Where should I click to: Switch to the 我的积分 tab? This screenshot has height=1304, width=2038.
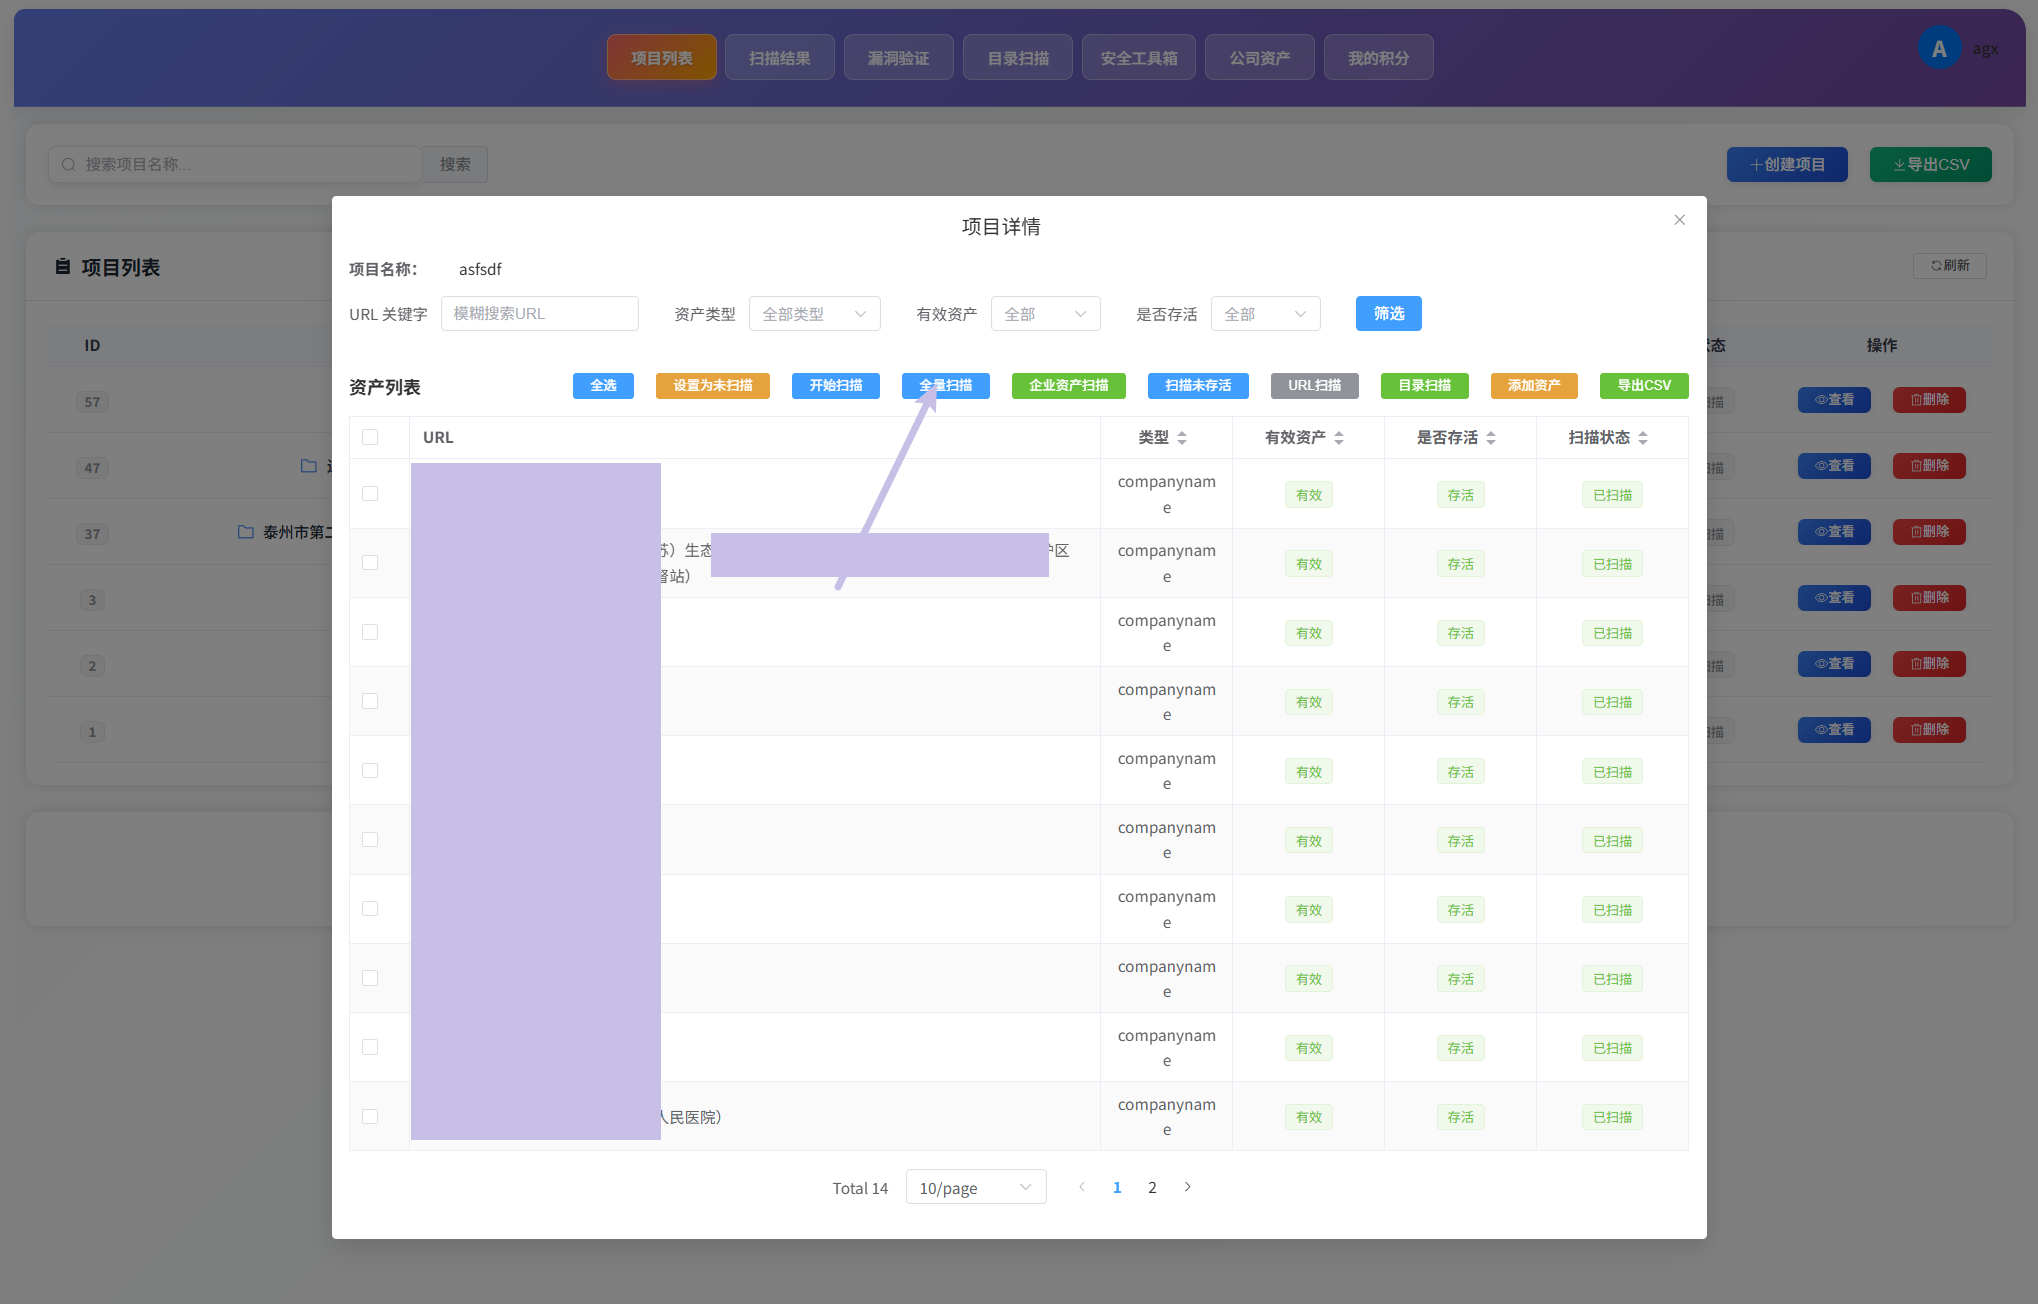pyautogui.click(x=1379, y=58)
